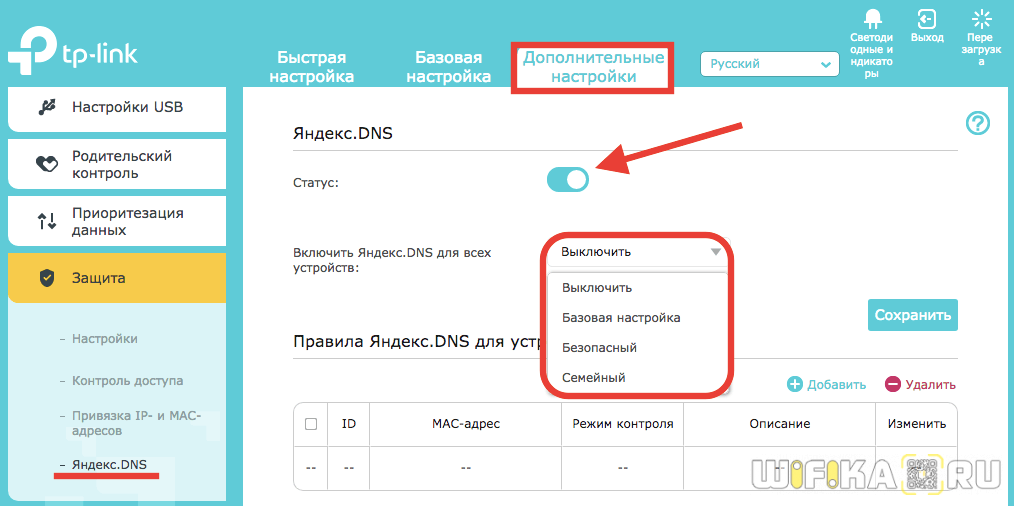Select Семейный option in dropdown list
The height and width of the screenshot is (506, 1014).
[594, 378]
